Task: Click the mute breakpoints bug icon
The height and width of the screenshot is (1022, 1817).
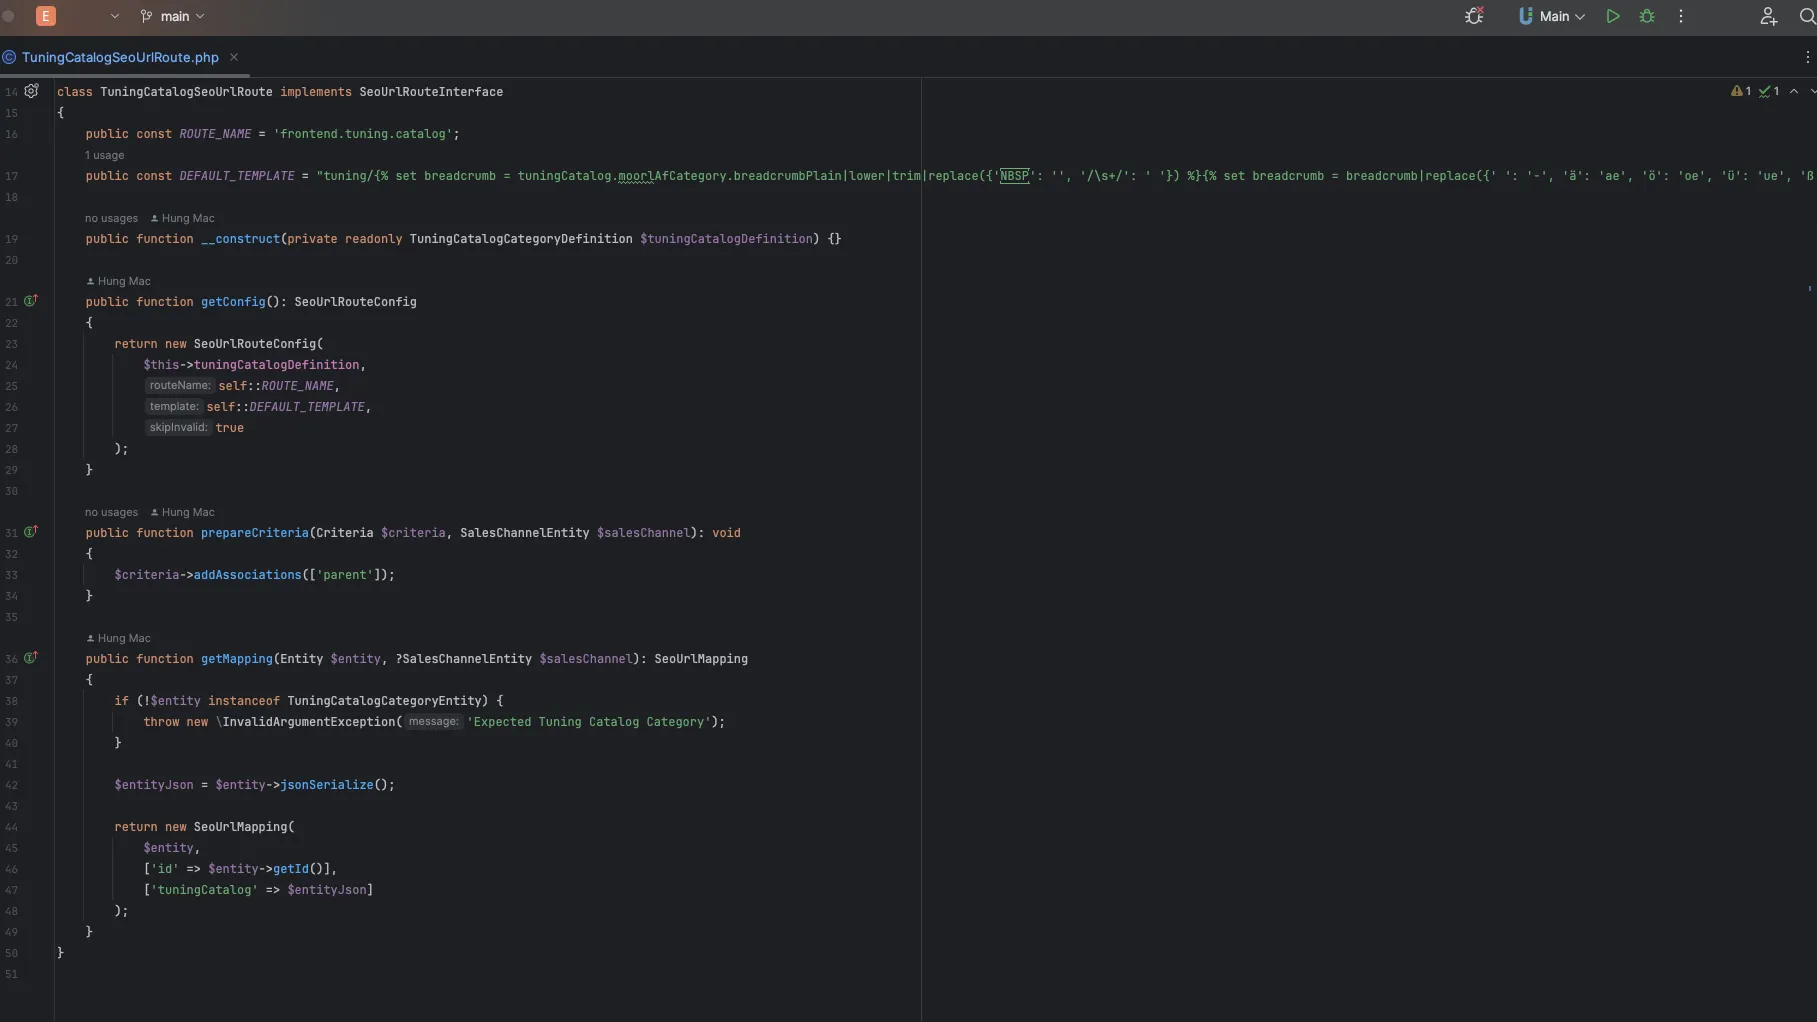Action: pos(1475,16)
